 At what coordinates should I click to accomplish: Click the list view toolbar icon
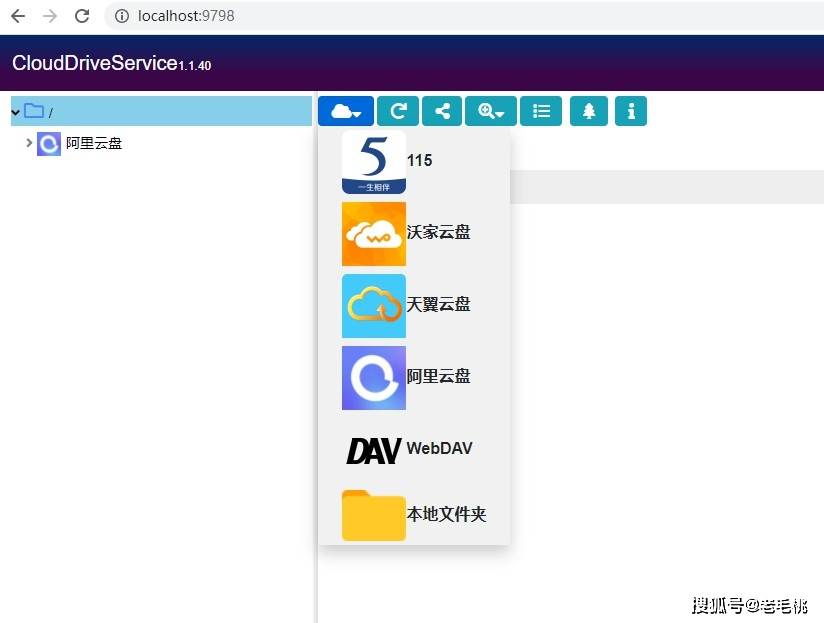(x=541, y=111)
